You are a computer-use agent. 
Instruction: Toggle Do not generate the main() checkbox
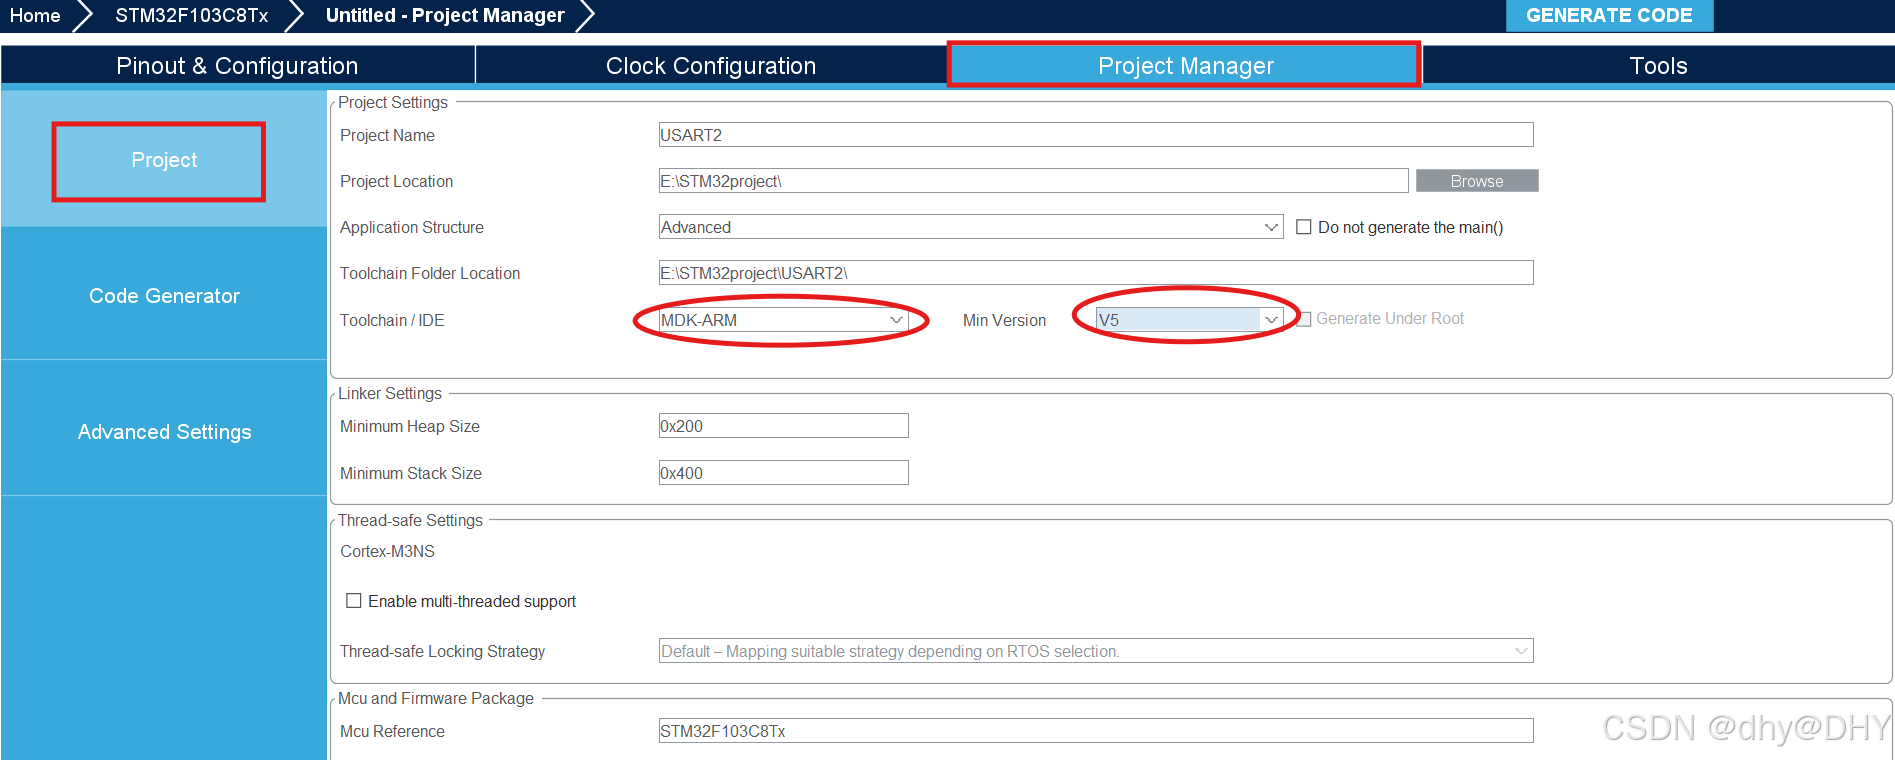pyautogui.click(x=1304, y=227)
